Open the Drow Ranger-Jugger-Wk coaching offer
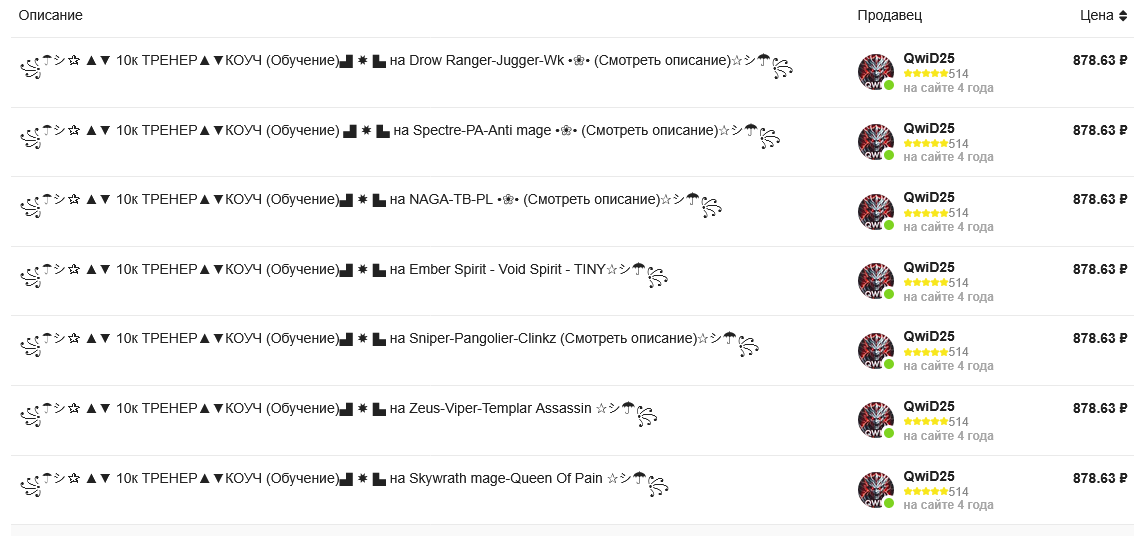The height and width of the screenshot is (536, 1134). (406, 66)
